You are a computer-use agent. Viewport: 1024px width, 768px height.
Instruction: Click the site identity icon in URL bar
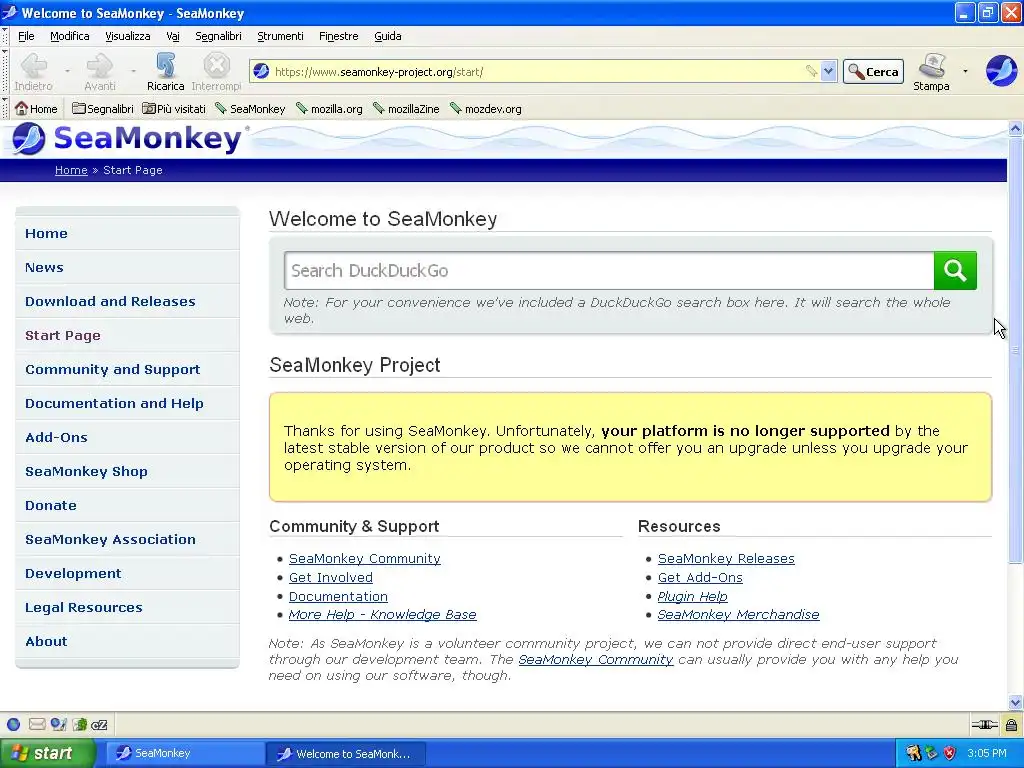261,71
